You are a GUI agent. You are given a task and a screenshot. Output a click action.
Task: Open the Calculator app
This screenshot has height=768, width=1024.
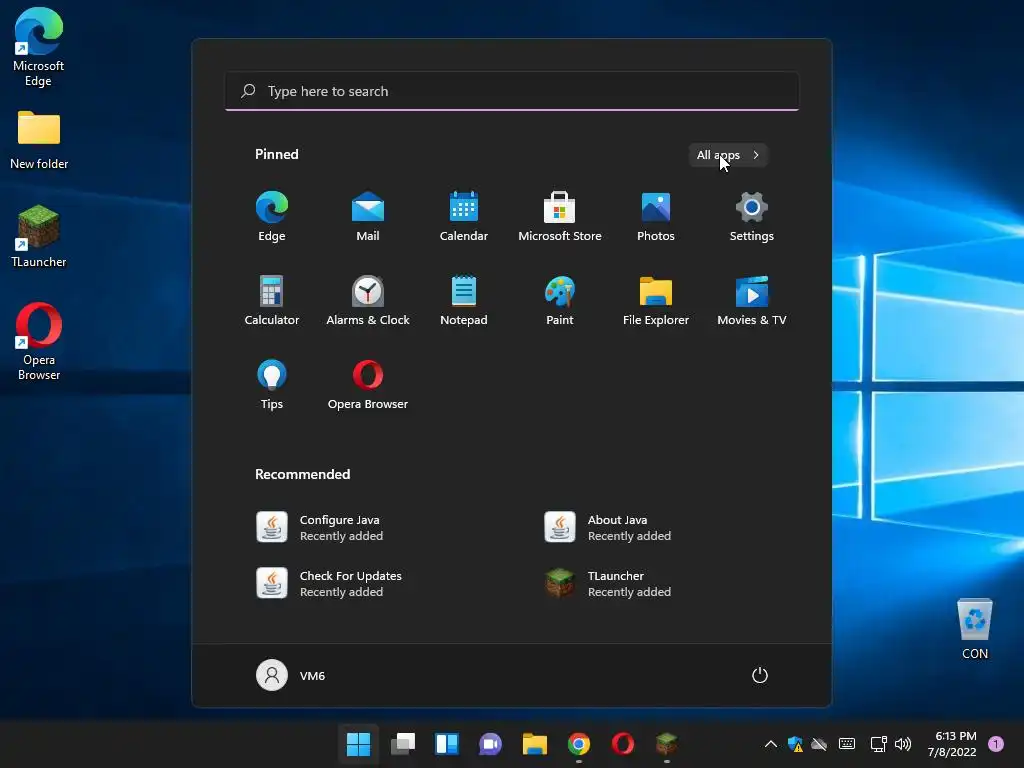coord(272,300)
